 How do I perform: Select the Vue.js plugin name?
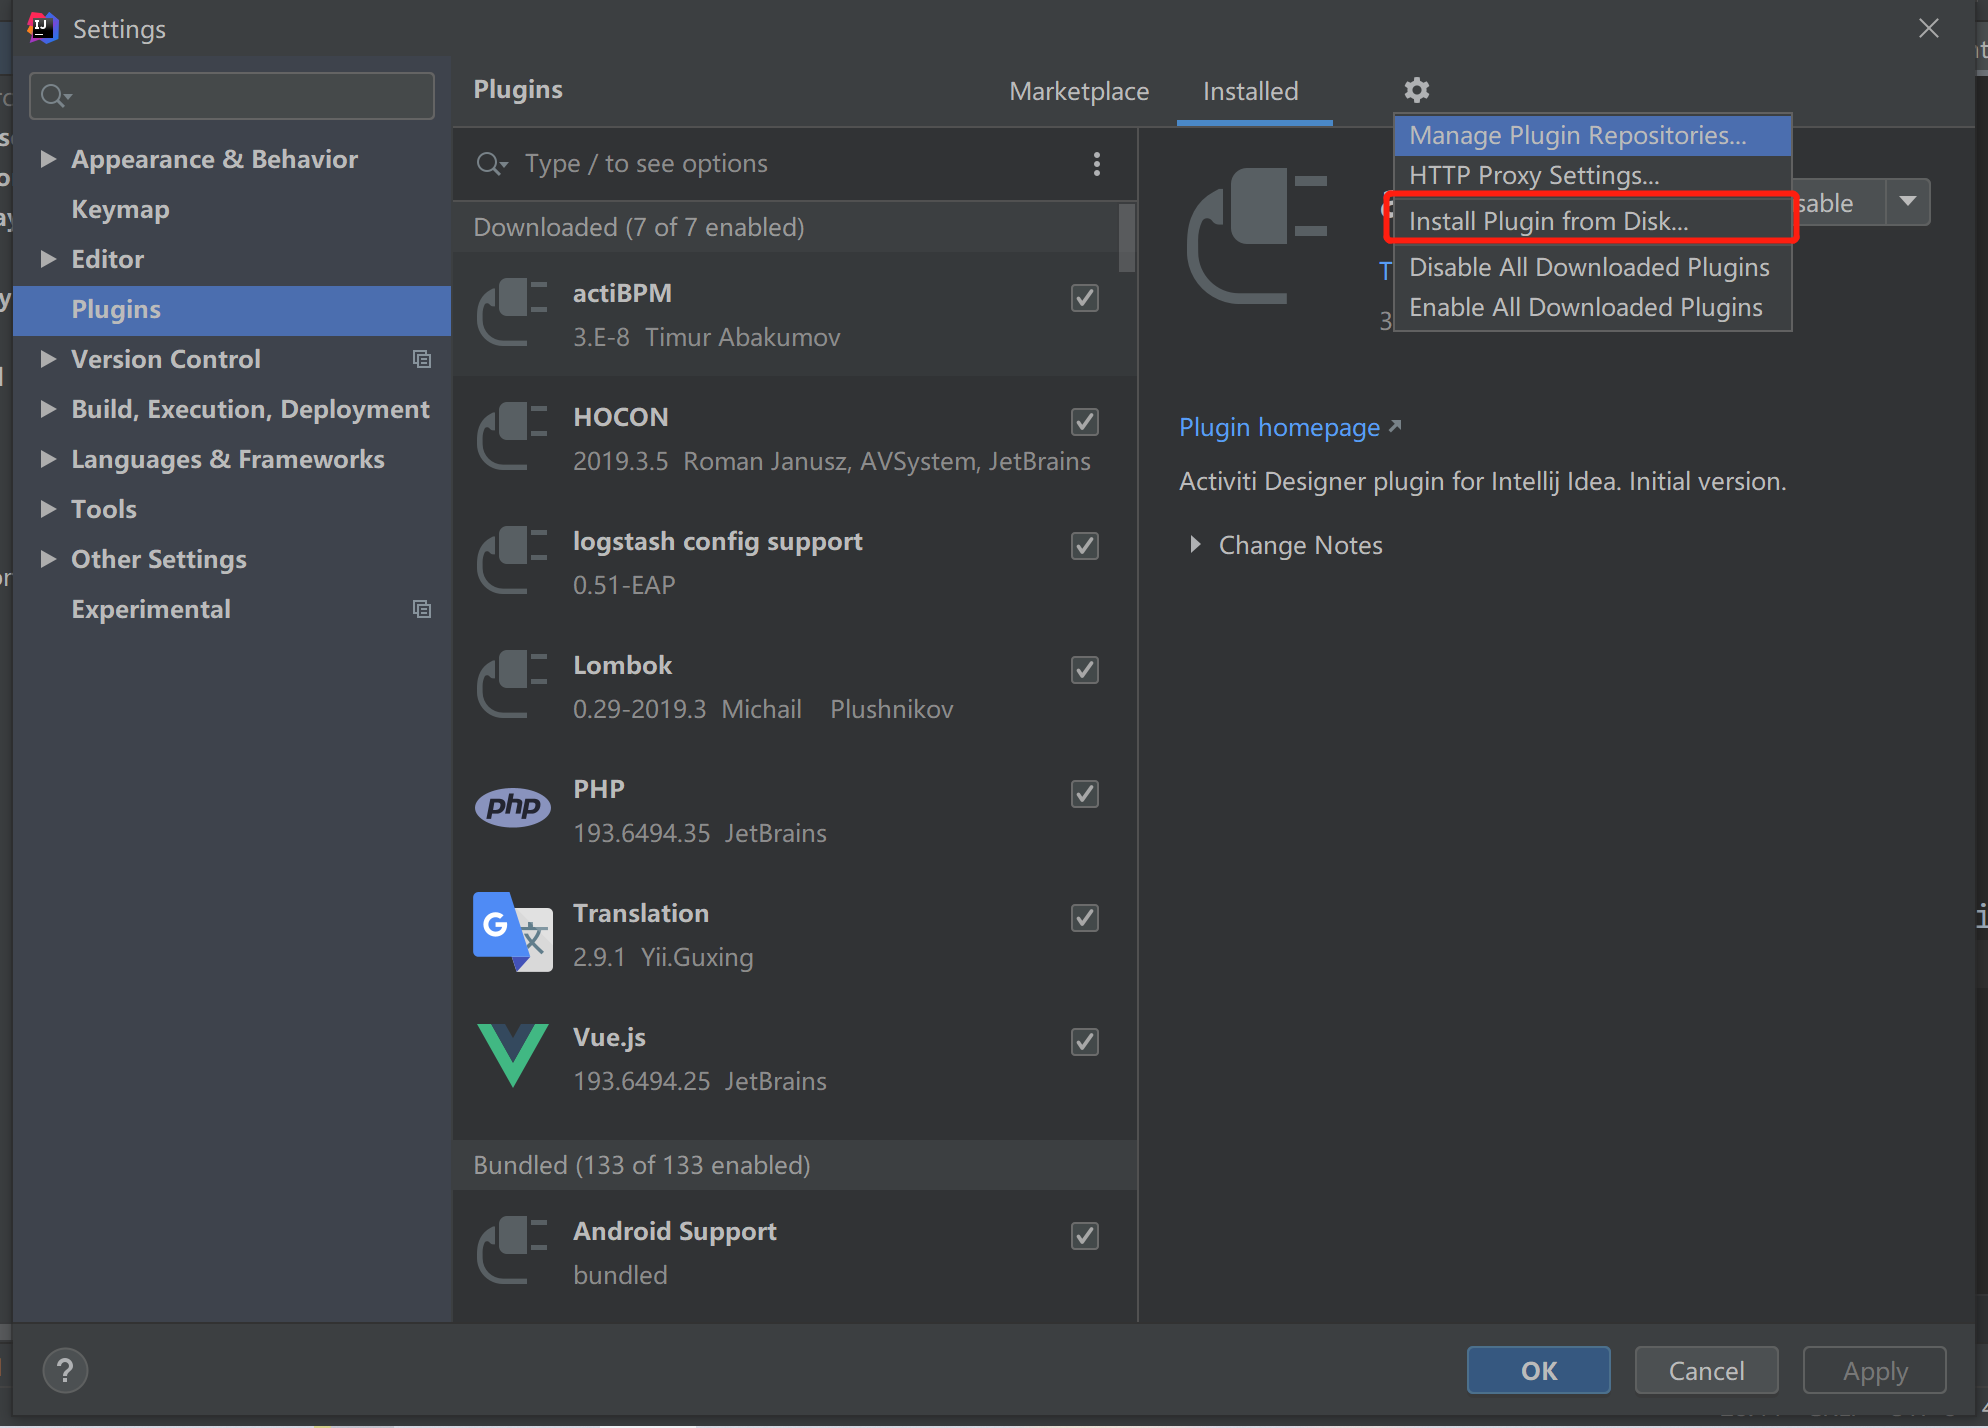tap(609, 1037)
